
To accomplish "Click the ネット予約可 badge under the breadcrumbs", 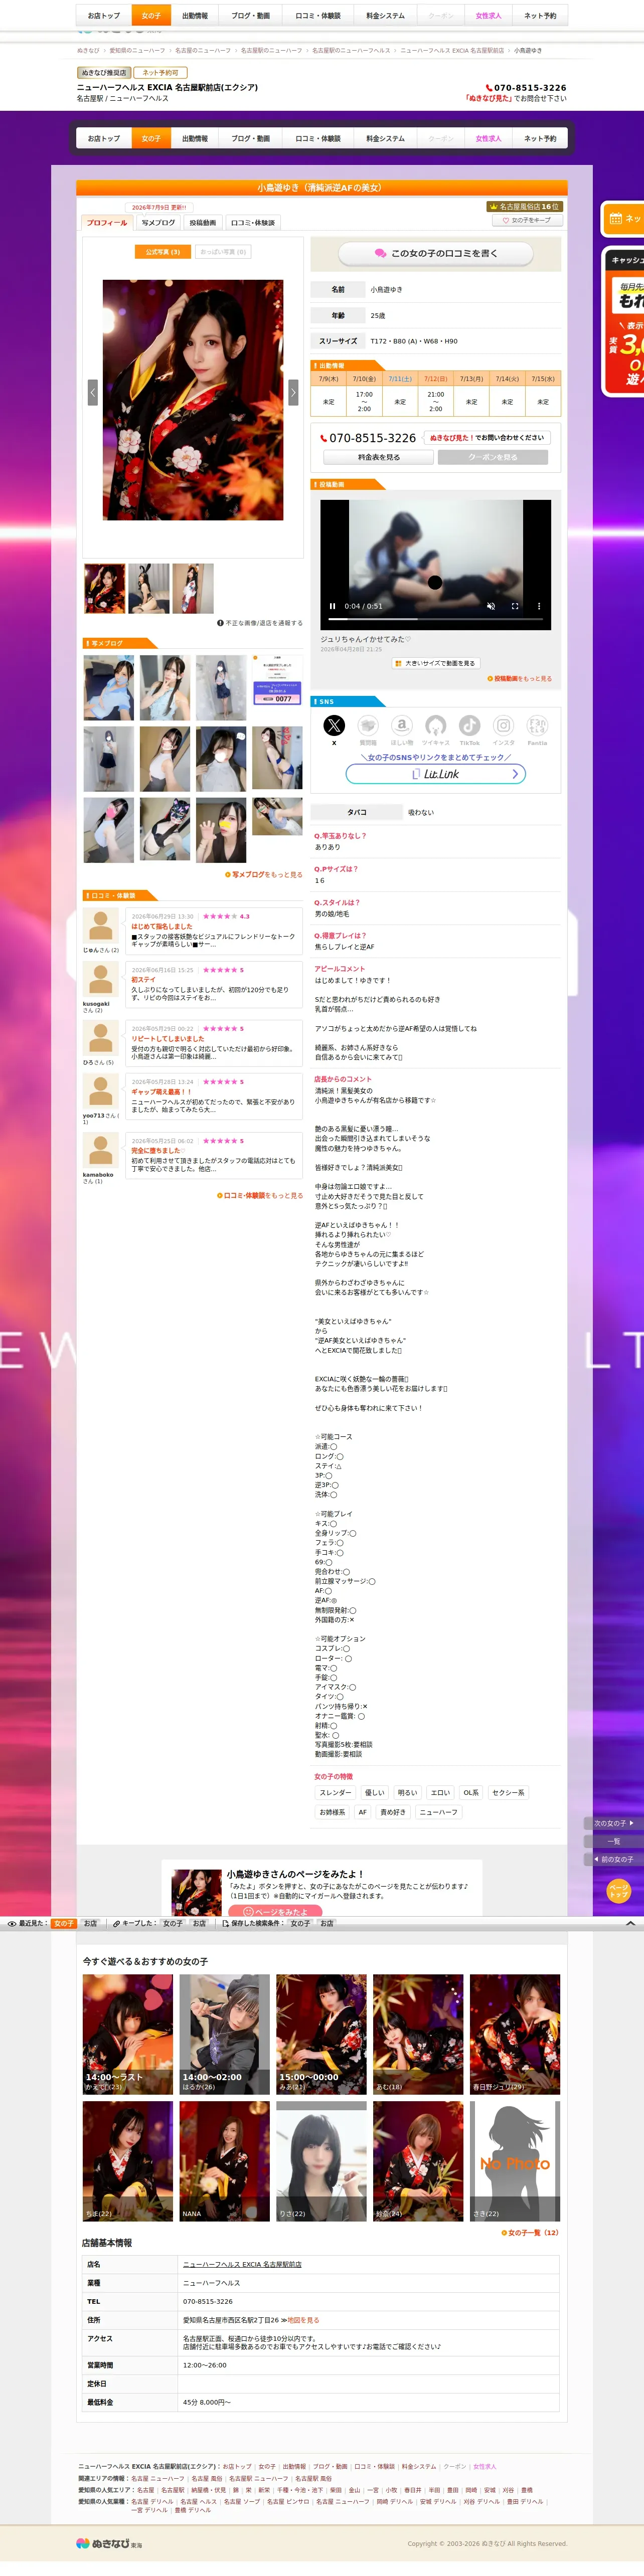I will (x=160, y=73).
